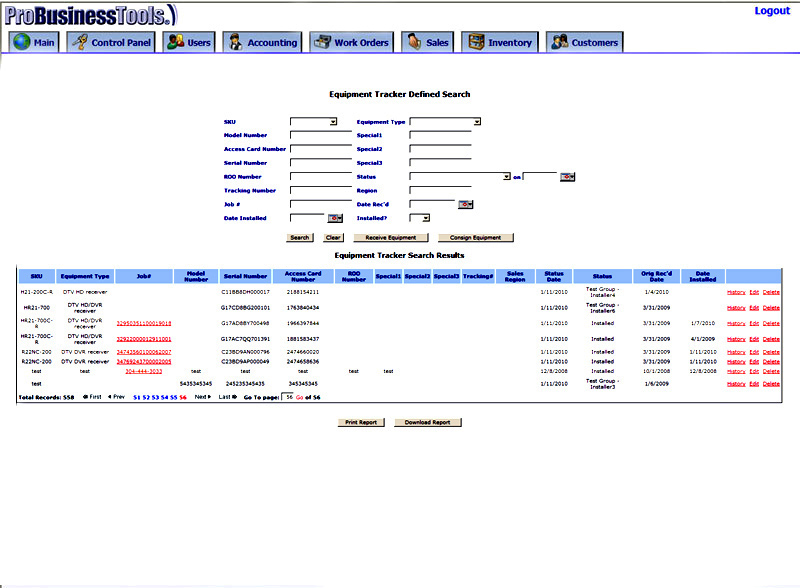Screen dimensions: 800x588
Task: Switch to Work Orders tab label
Action: pyautogui.click(x=361, y=43)
